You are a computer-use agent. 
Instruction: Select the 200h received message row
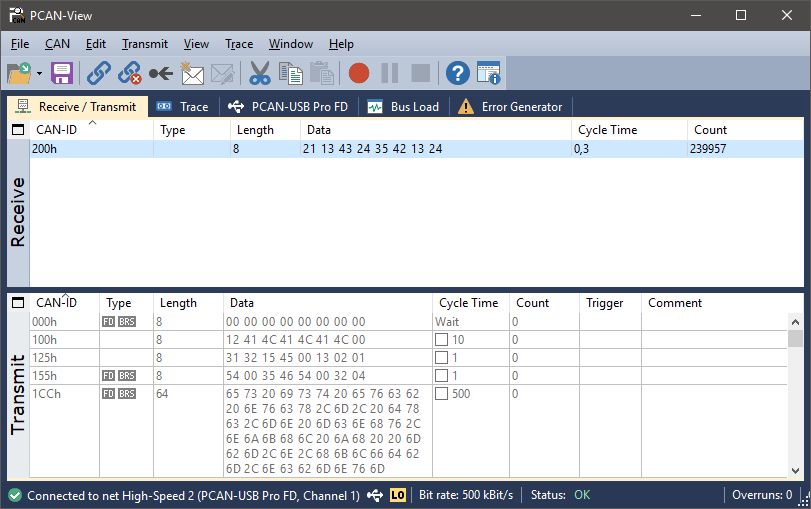(300, 149)
